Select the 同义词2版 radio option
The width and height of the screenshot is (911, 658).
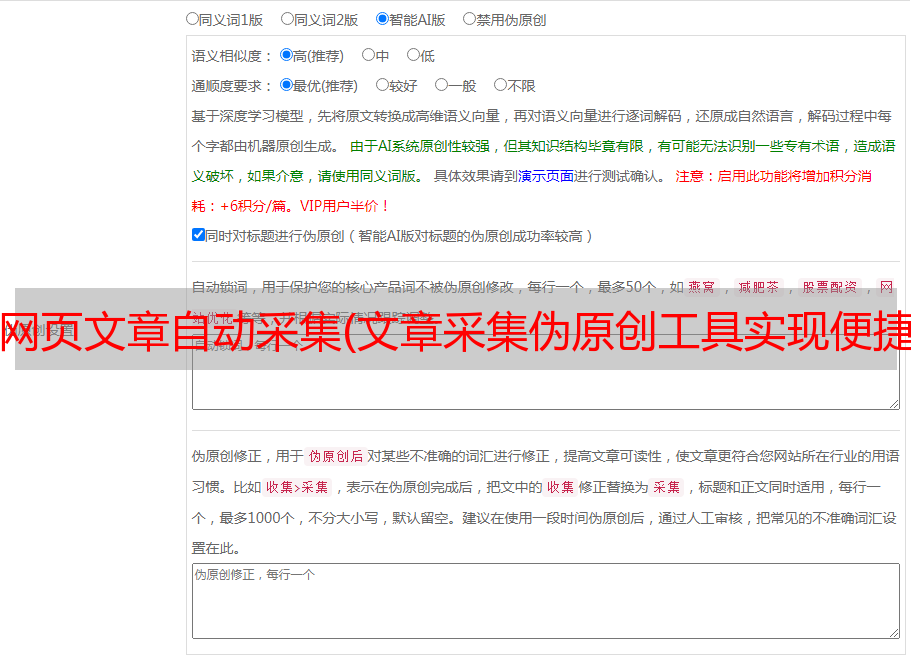point(287,19)
